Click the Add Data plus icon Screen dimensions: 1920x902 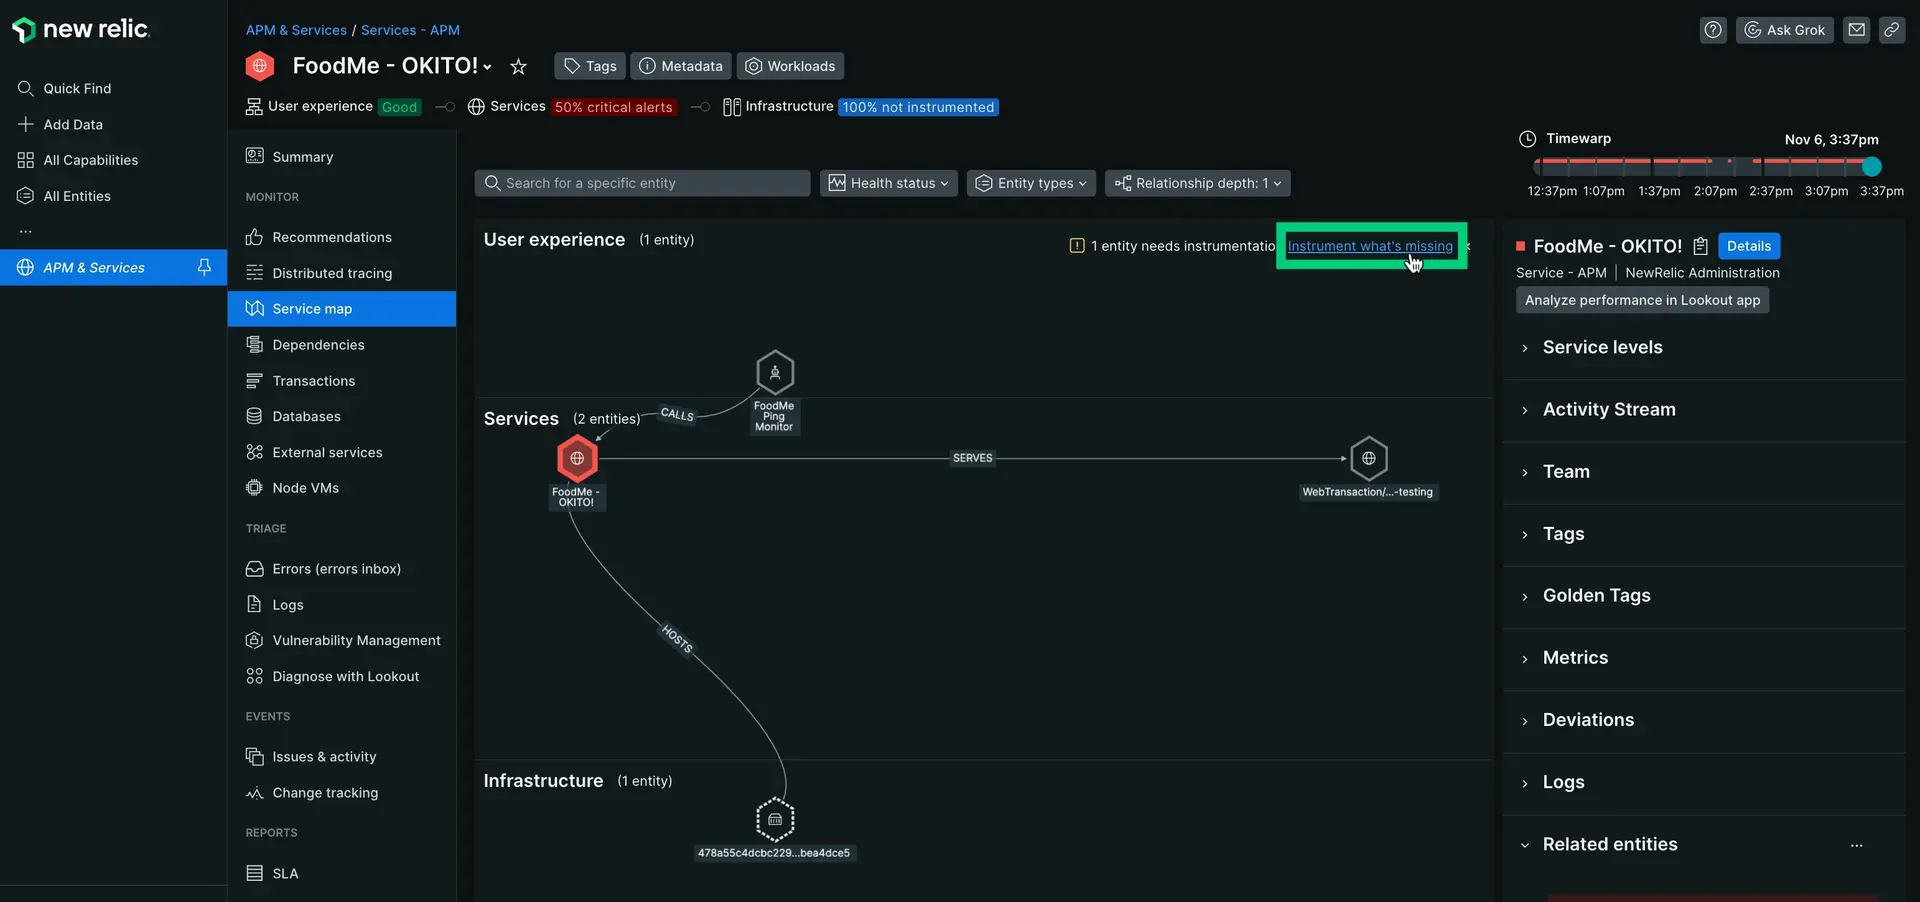pos(26,124)
